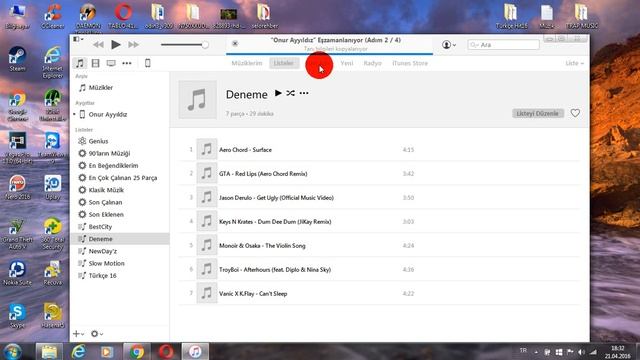Click Listeyi Düzenle button

[538, 113]
